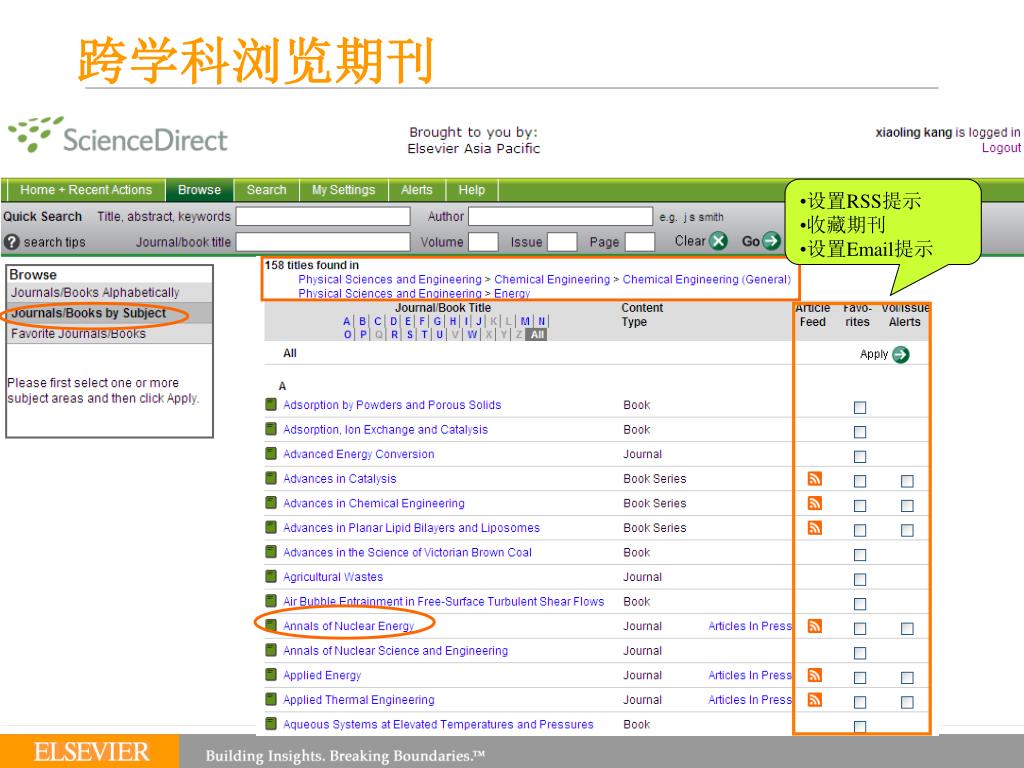
Task: Click the Energy breadcrumb link
Action: tap(512, 294)
